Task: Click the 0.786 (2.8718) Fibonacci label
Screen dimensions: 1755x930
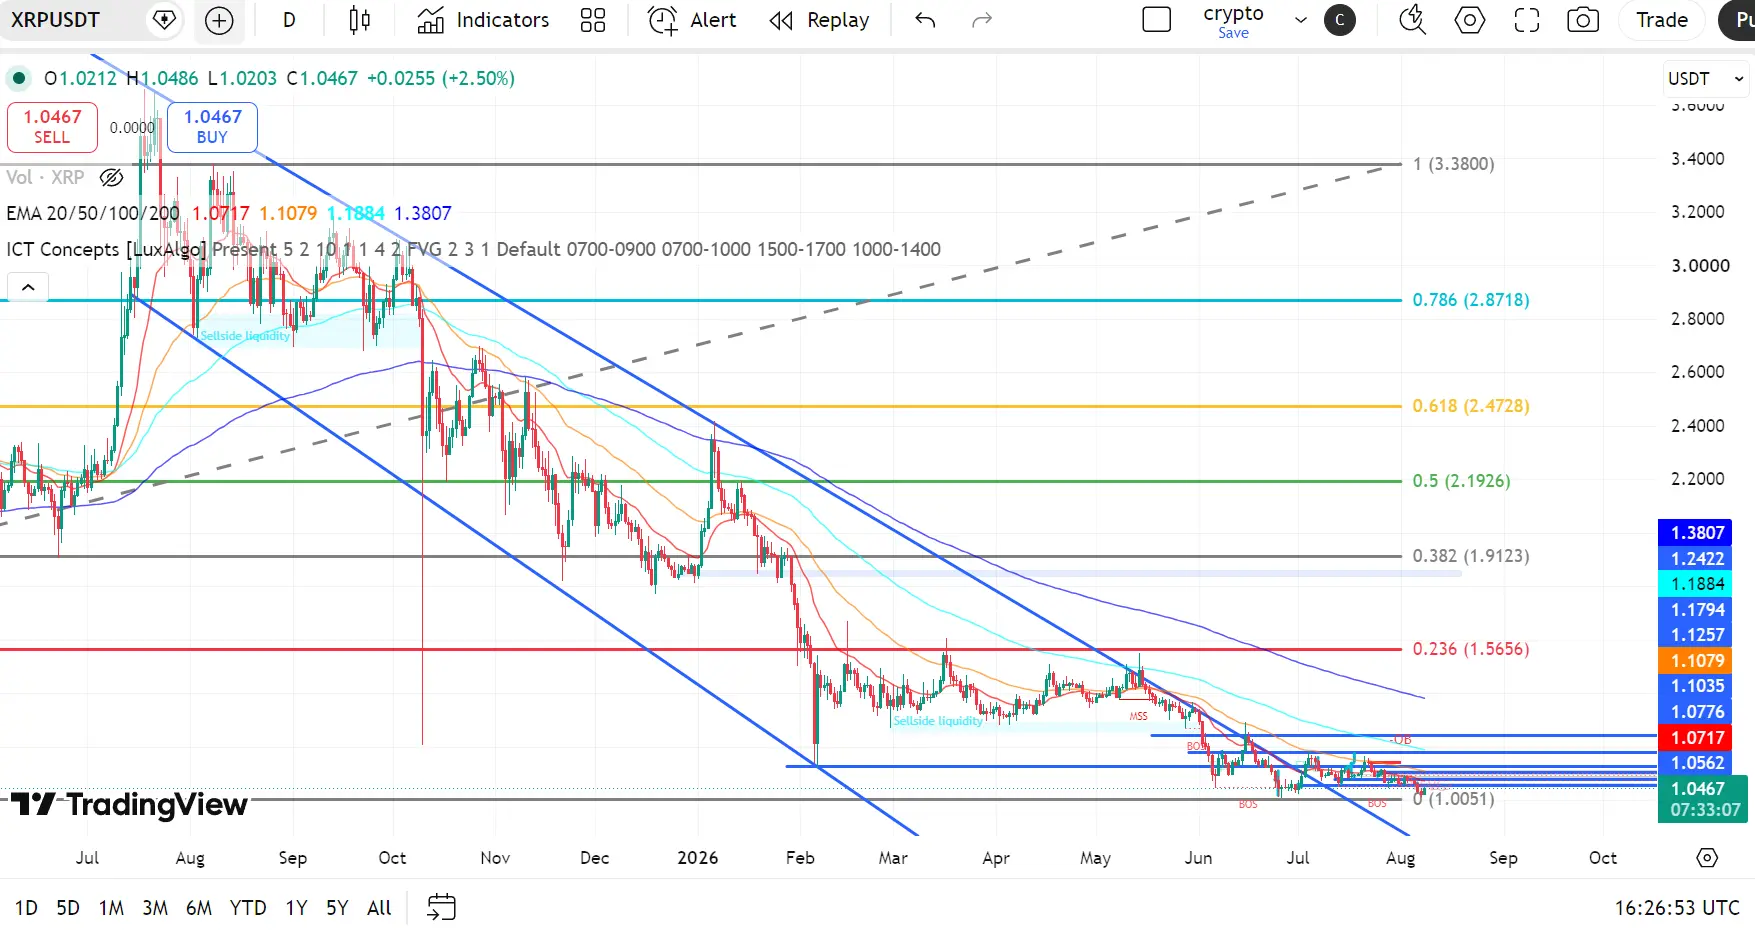Action: tap(1471, 300)
